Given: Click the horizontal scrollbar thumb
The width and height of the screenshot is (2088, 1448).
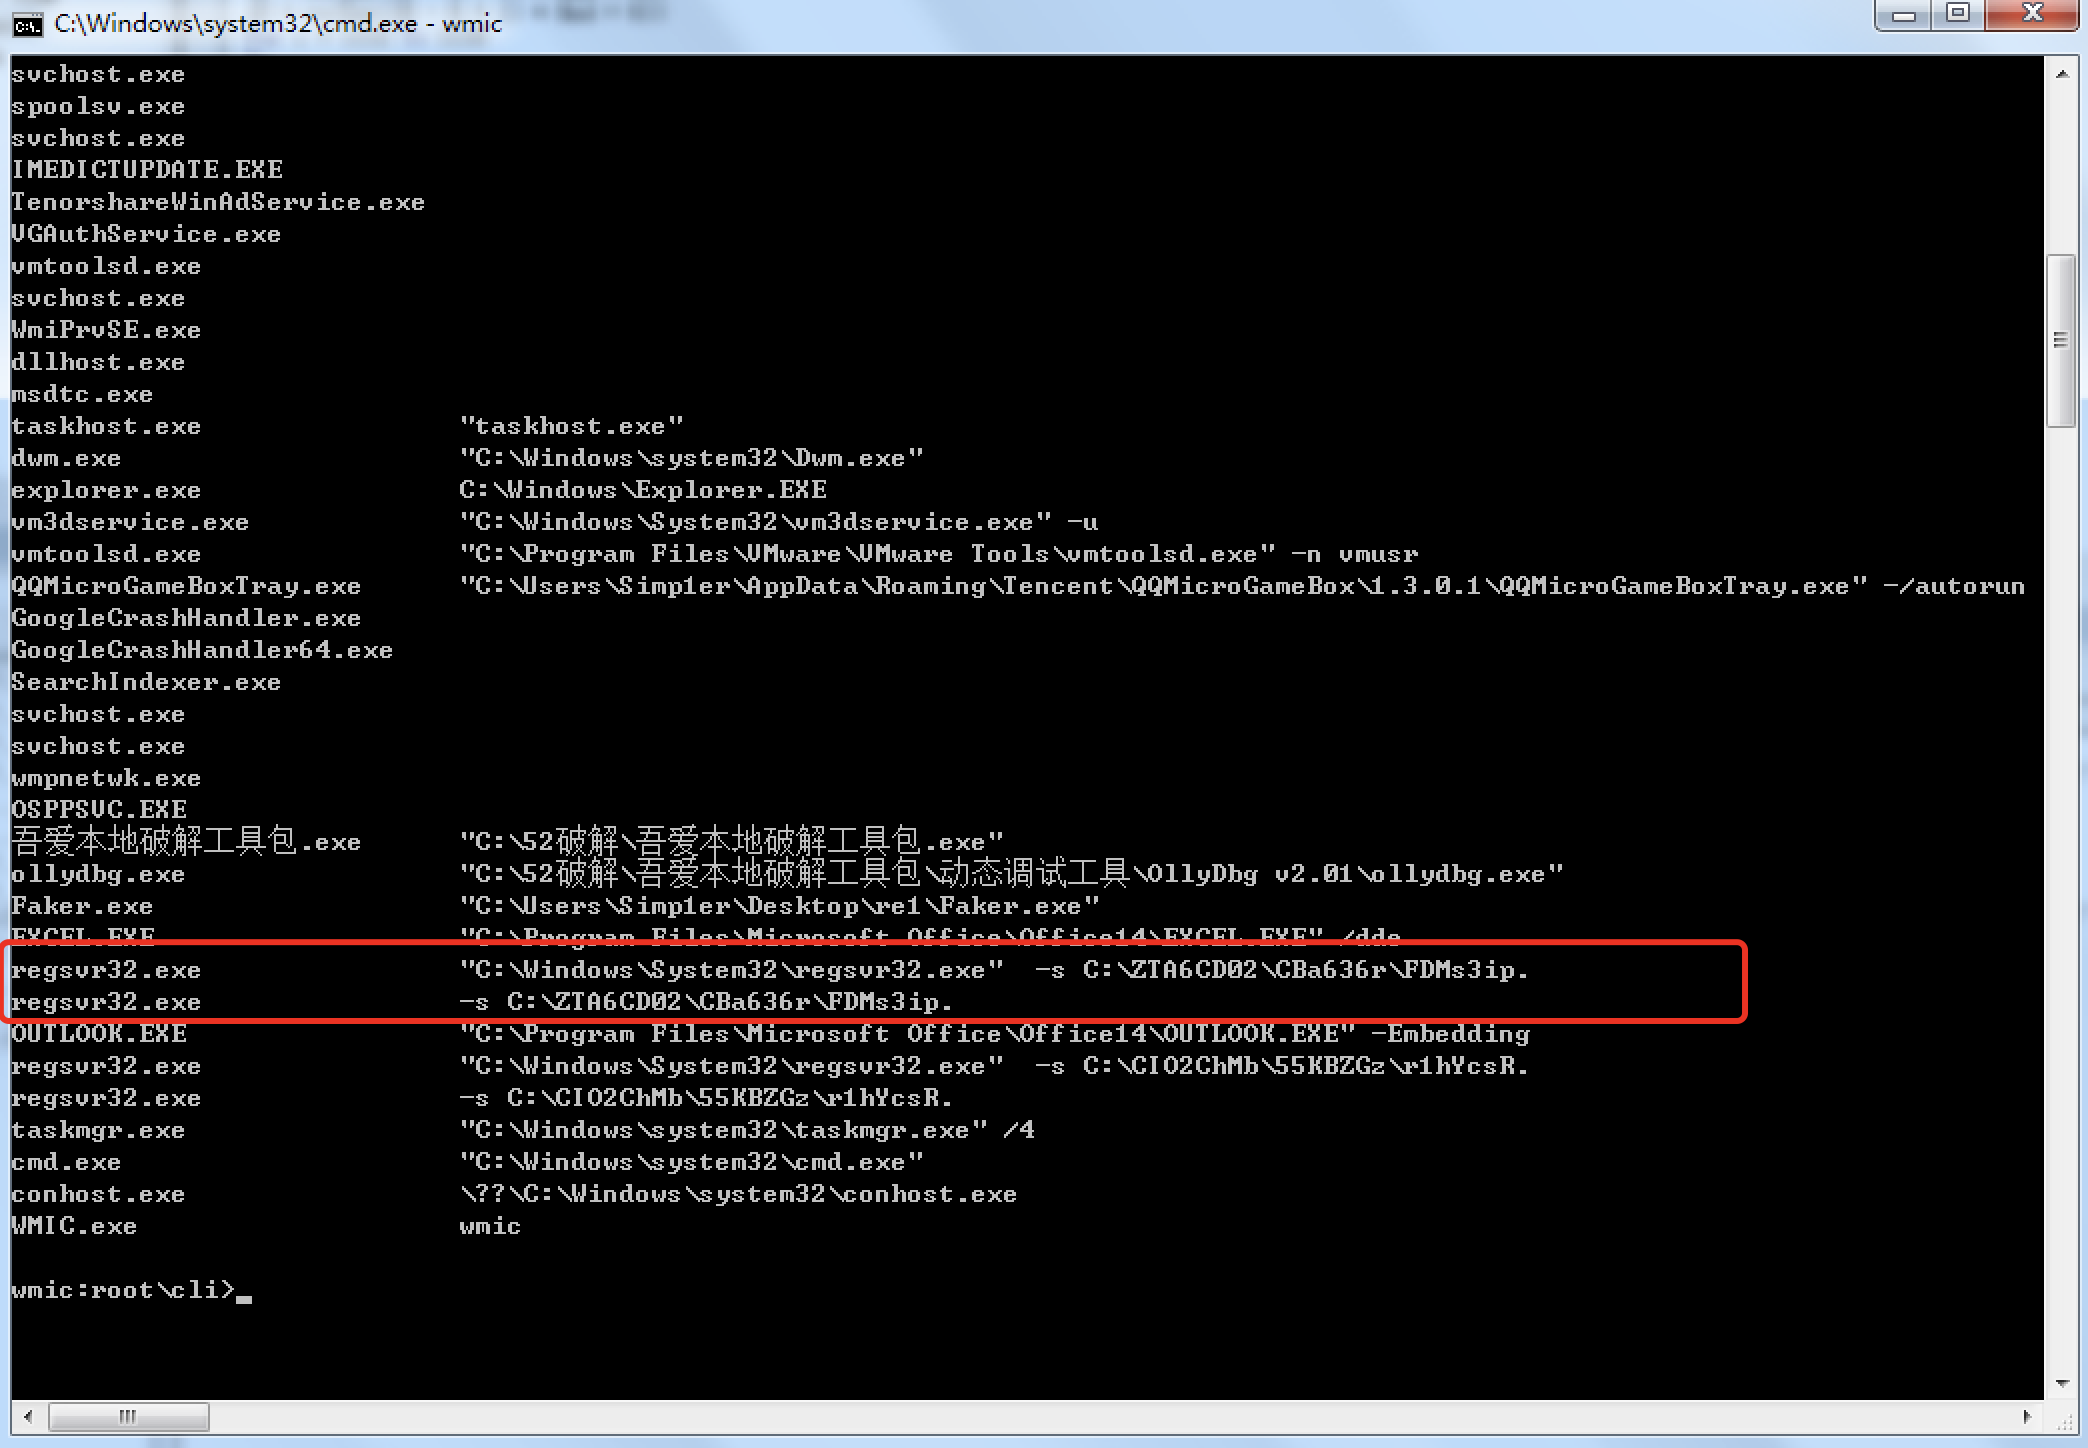Looking at the screenshot, I should click(x=128, y=1416).
